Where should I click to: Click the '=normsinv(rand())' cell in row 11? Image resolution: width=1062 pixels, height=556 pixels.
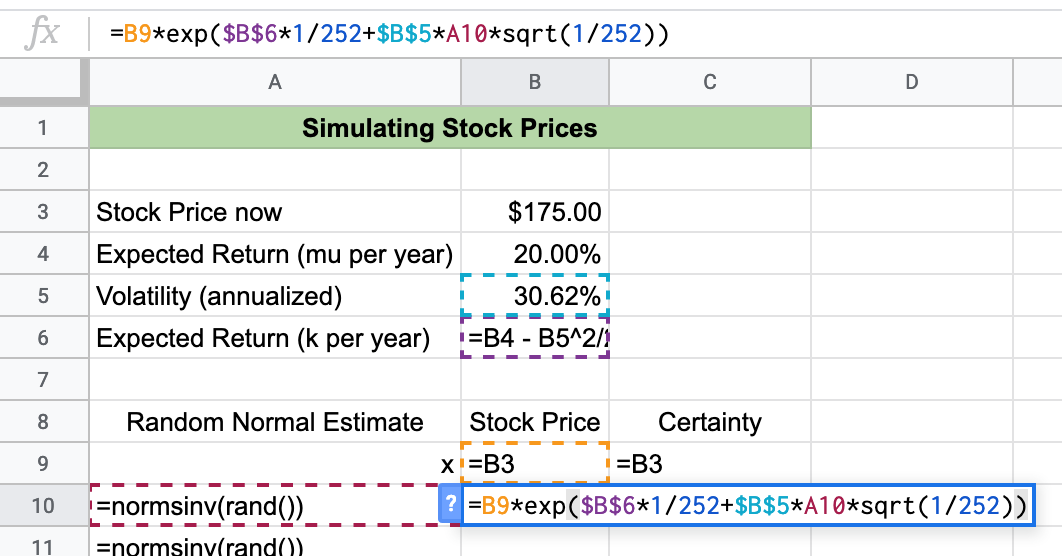coord(275,542)
